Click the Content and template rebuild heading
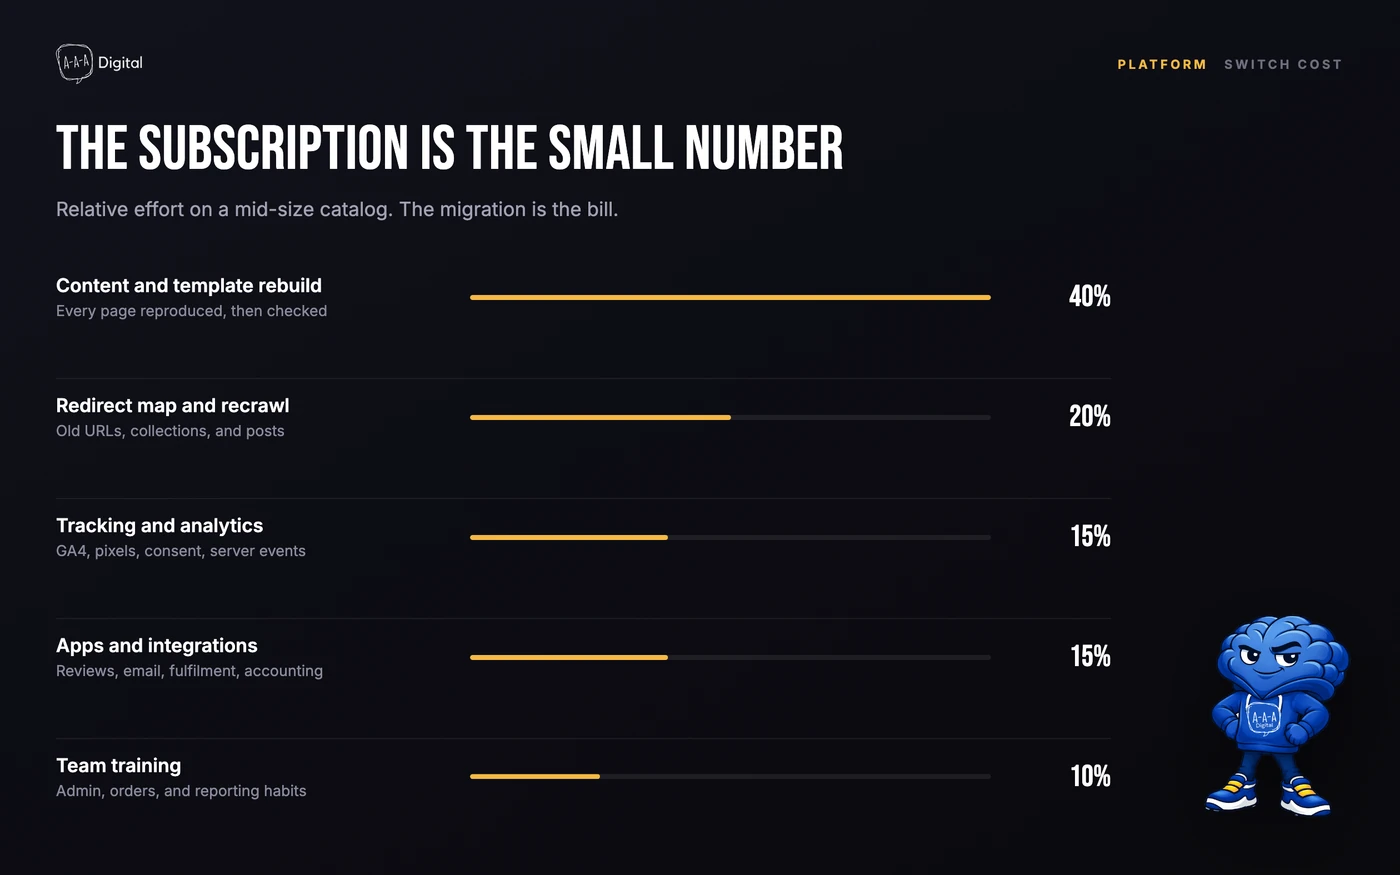This screenshot has width=1400, height=875. (x=189, y=286)
